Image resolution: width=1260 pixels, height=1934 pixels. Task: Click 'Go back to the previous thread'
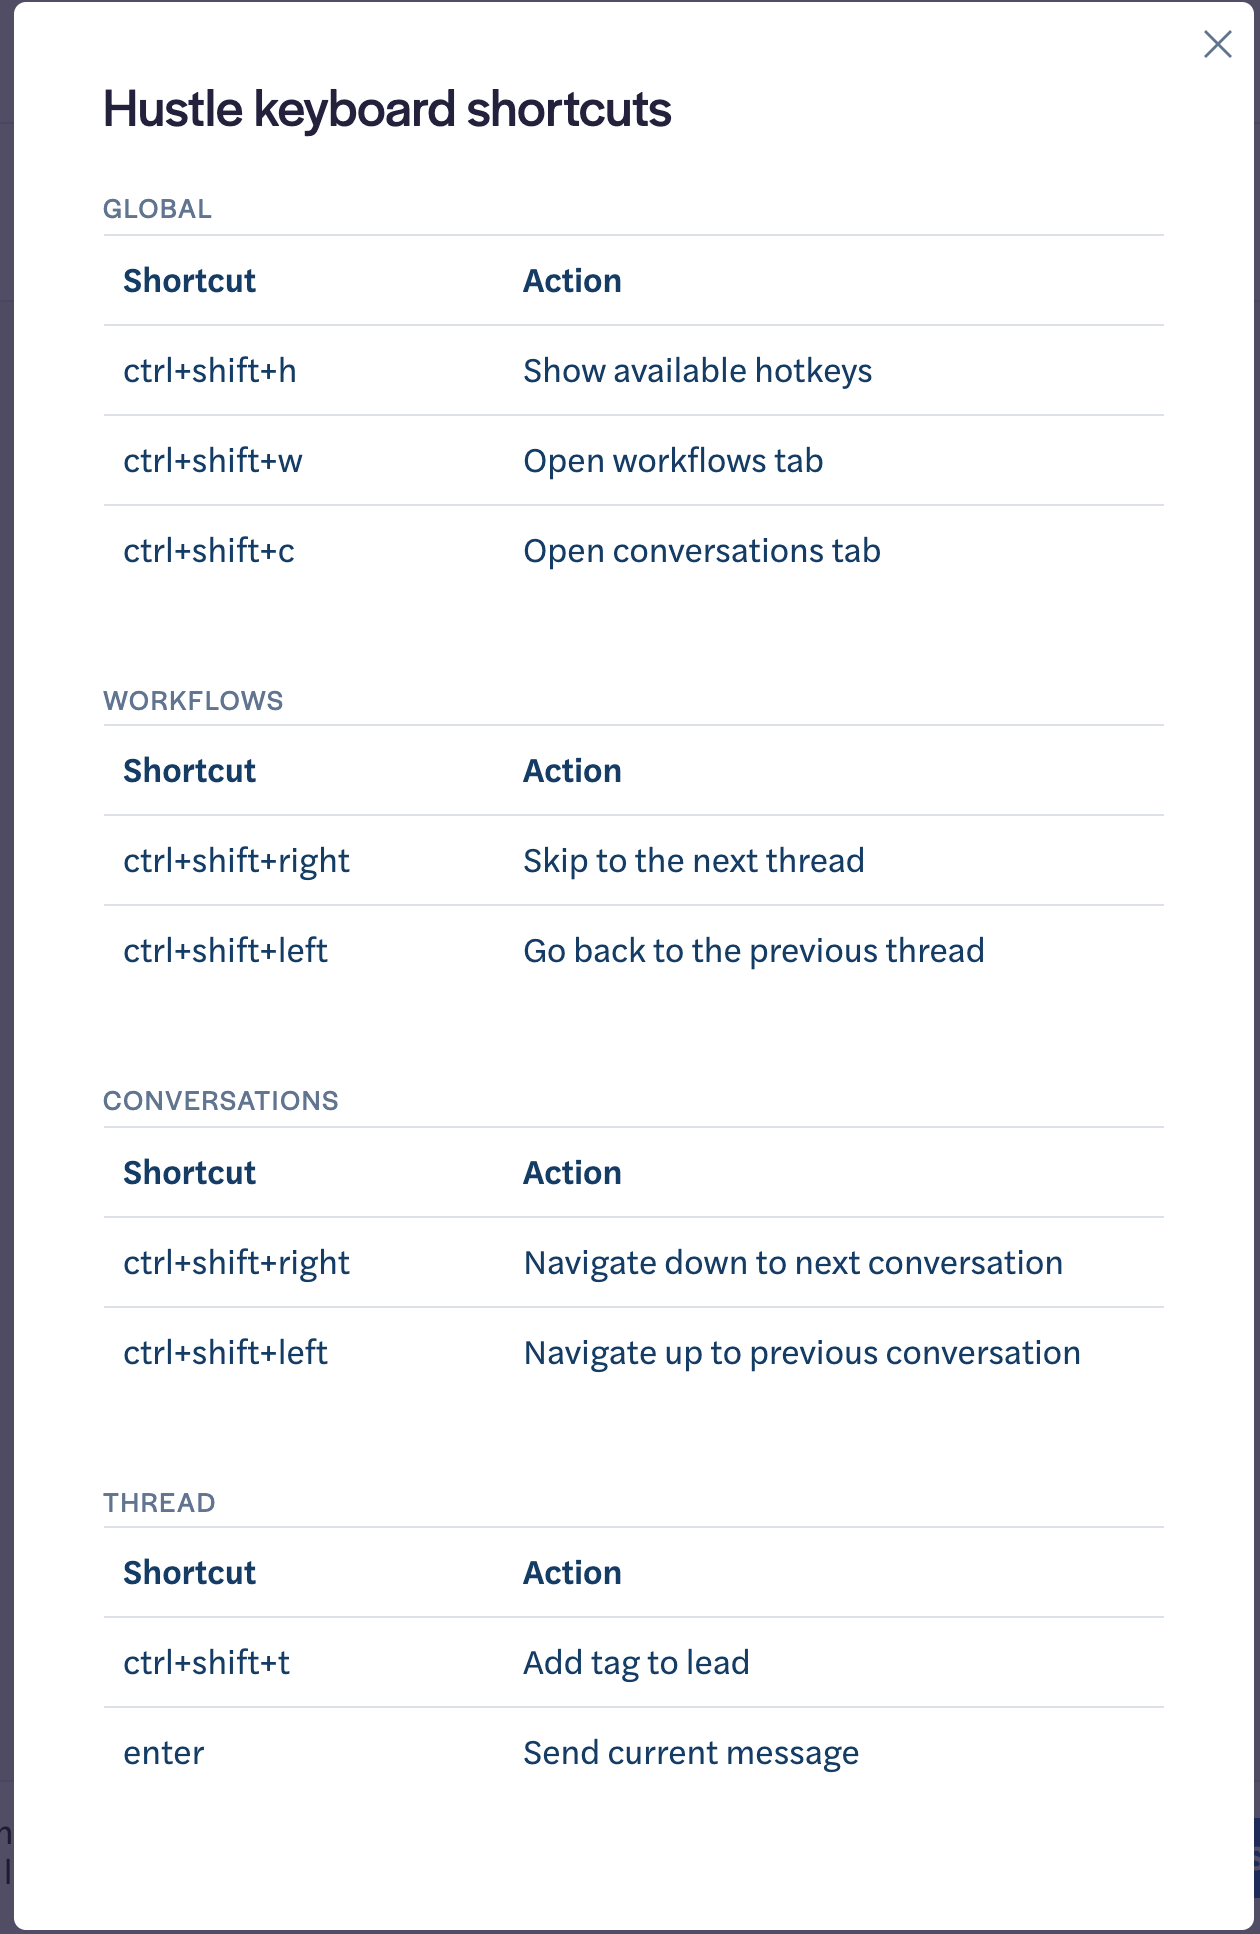(x=754, y=951)
